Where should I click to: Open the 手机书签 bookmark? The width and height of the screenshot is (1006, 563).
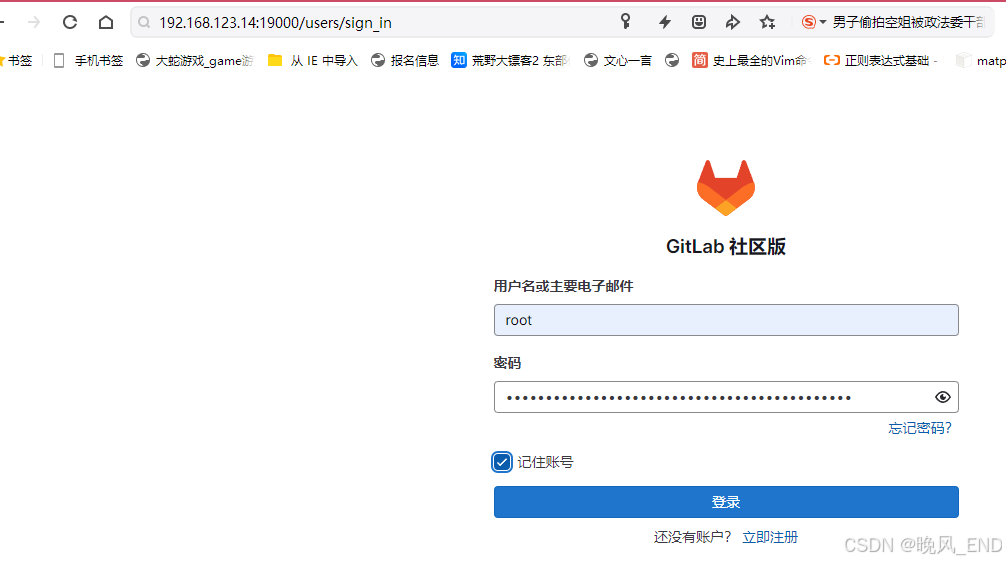click(88, 60)
